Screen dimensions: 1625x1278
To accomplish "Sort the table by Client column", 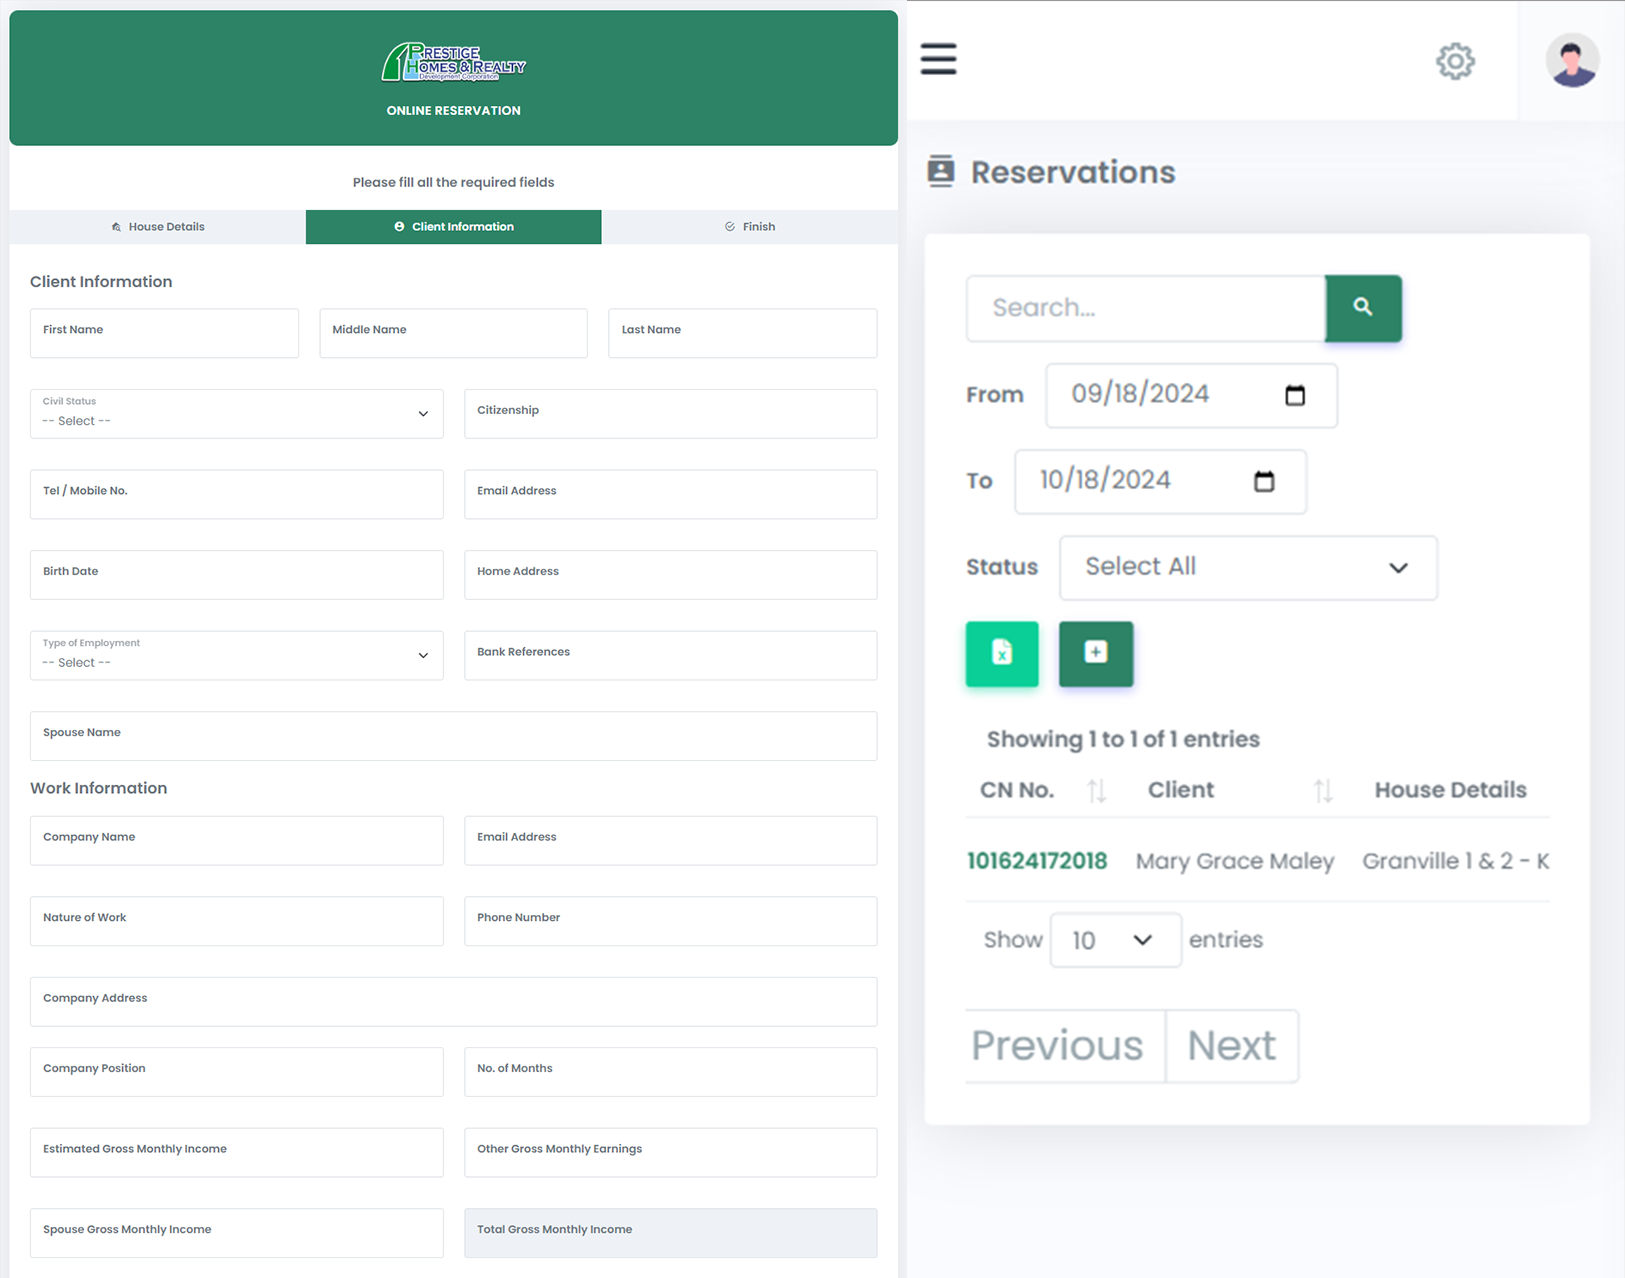I will [x=1322, y=791].
